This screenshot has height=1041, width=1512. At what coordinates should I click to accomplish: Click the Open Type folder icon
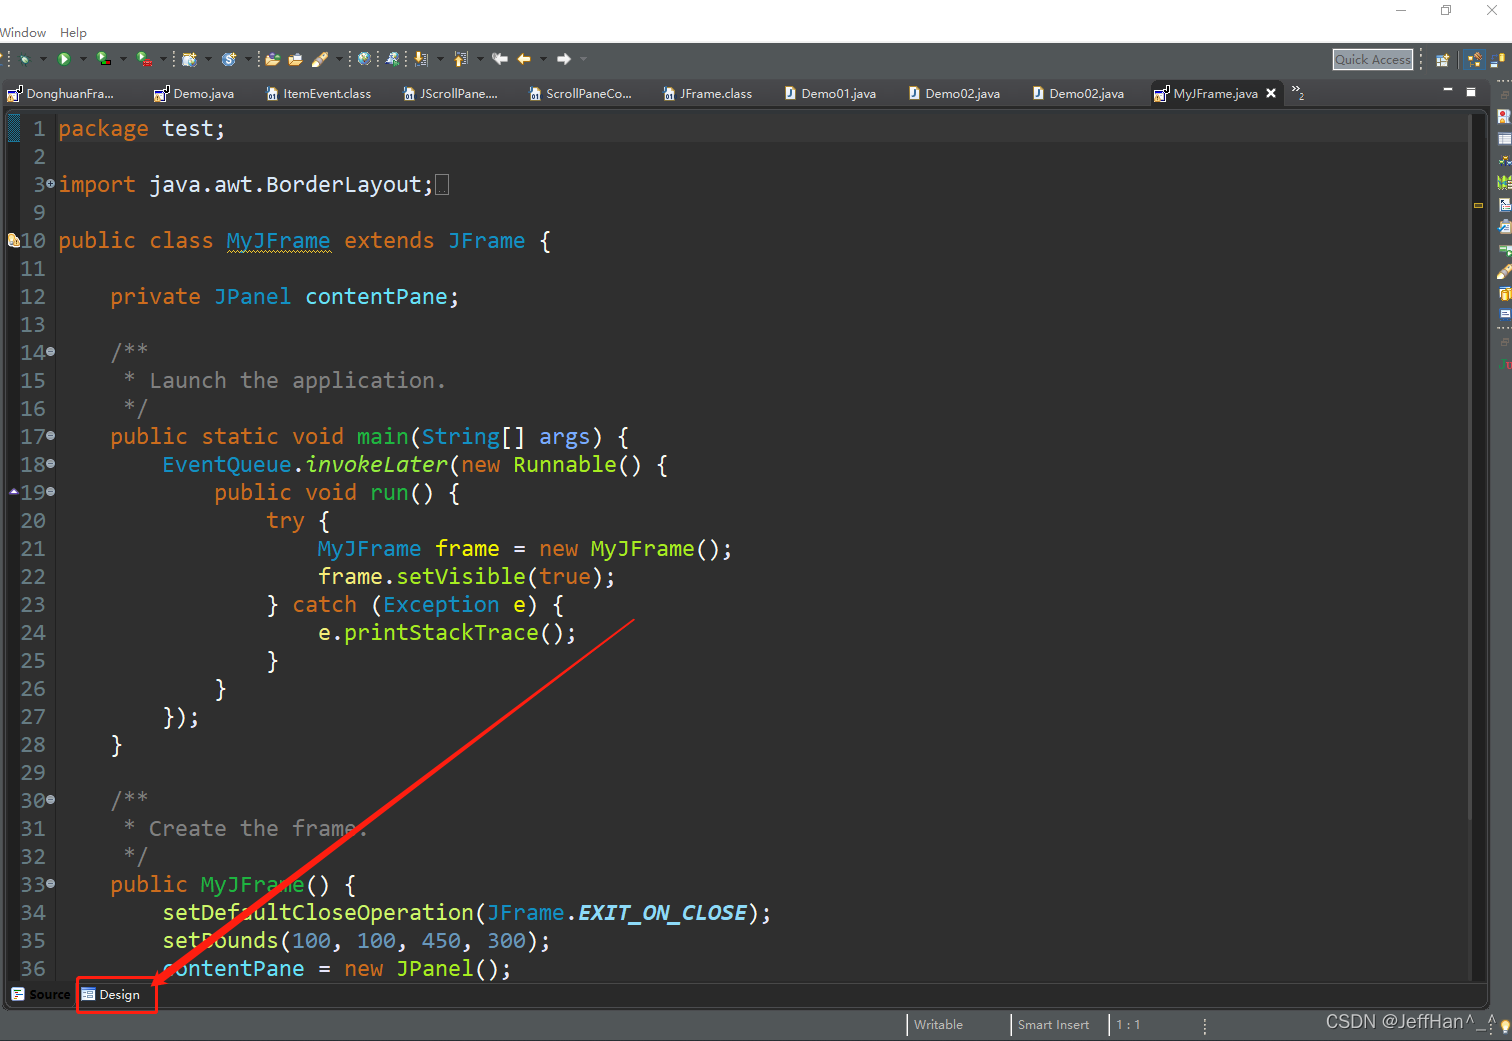point(272,60)
